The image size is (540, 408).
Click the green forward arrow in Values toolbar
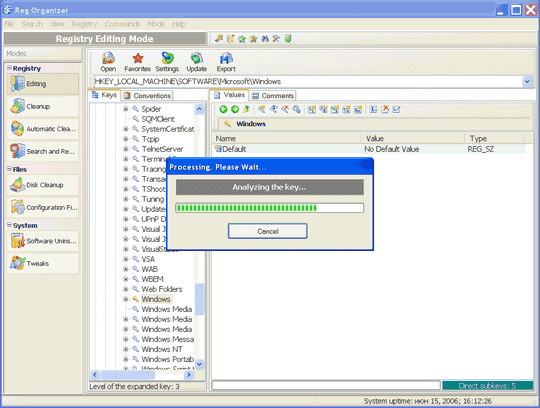(x=235, y=109)
